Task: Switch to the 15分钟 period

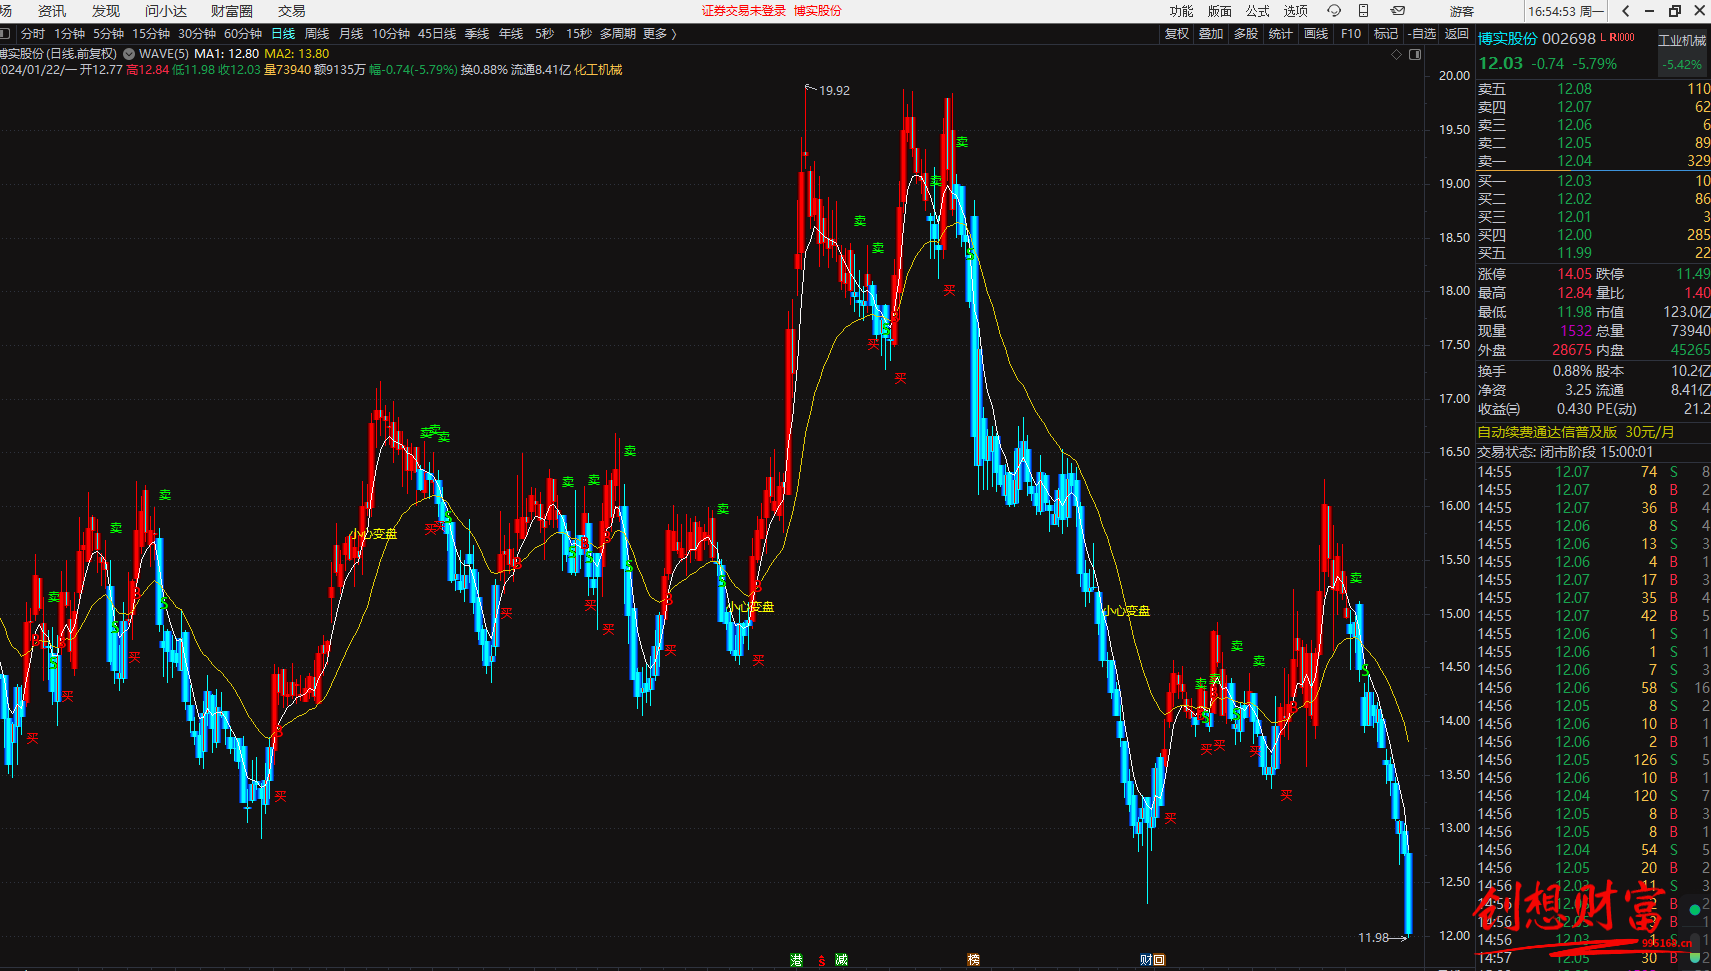Action: click(151, 34)
